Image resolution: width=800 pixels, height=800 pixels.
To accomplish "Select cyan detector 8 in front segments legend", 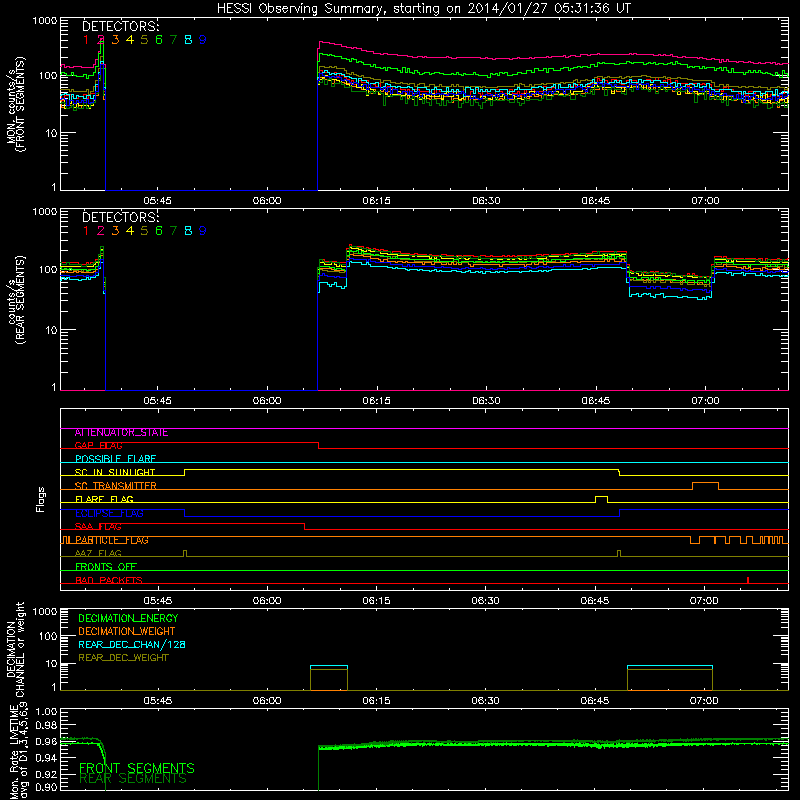I will (188, 40).
